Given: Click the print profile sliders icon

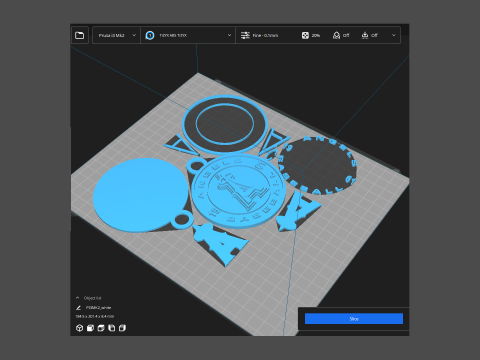Looking at the screenshot, I should click(245, 35).
